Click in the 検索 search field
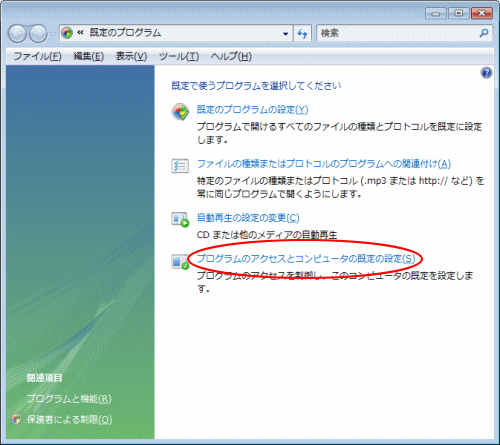The width and height of the screenshot is (500, 445). click(x=397, y=33)
